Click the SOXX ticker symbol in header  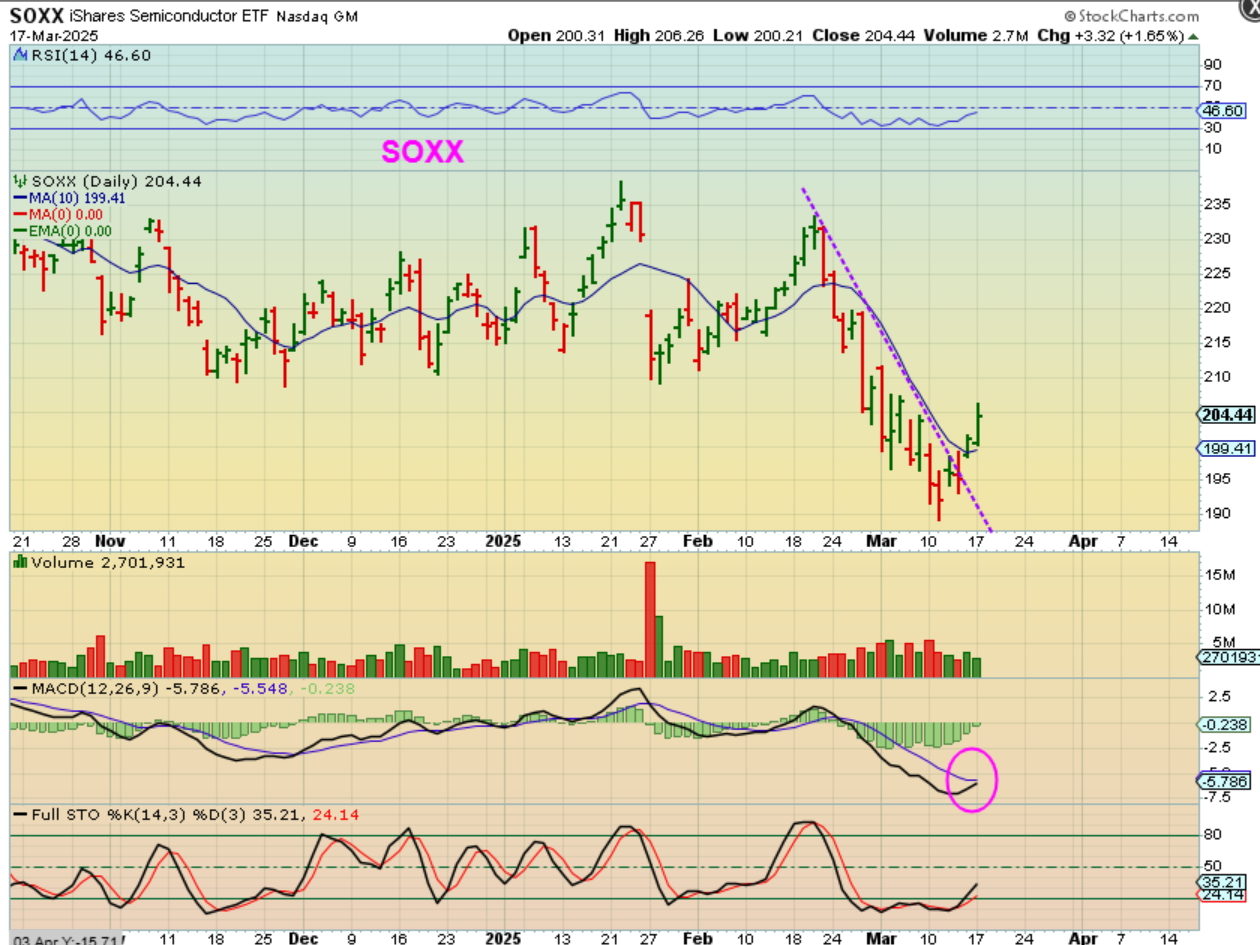(37, 16)
